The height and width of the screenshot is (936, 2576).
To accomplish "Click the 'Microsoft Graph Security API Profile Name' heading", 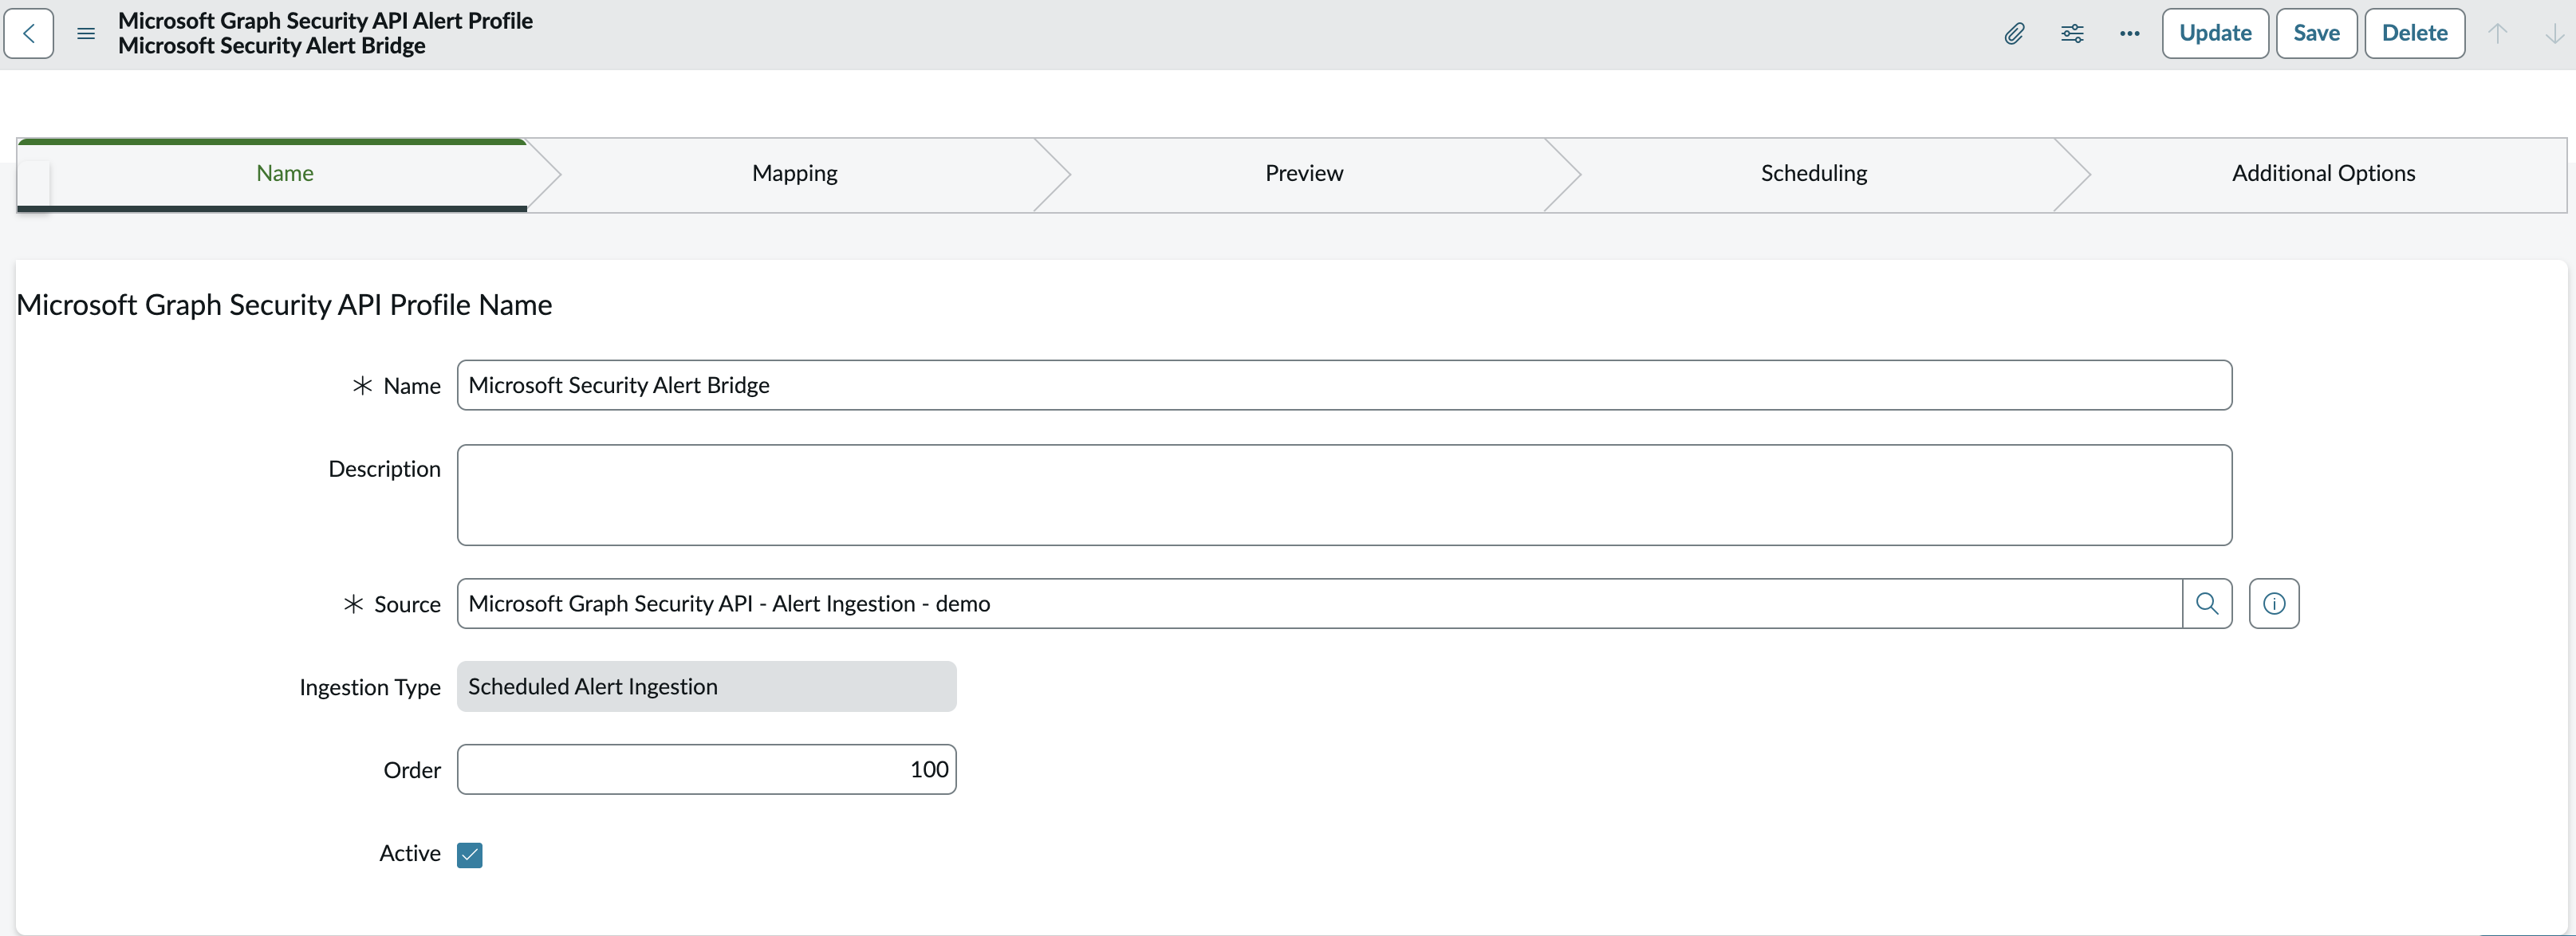I will (284, 304).
